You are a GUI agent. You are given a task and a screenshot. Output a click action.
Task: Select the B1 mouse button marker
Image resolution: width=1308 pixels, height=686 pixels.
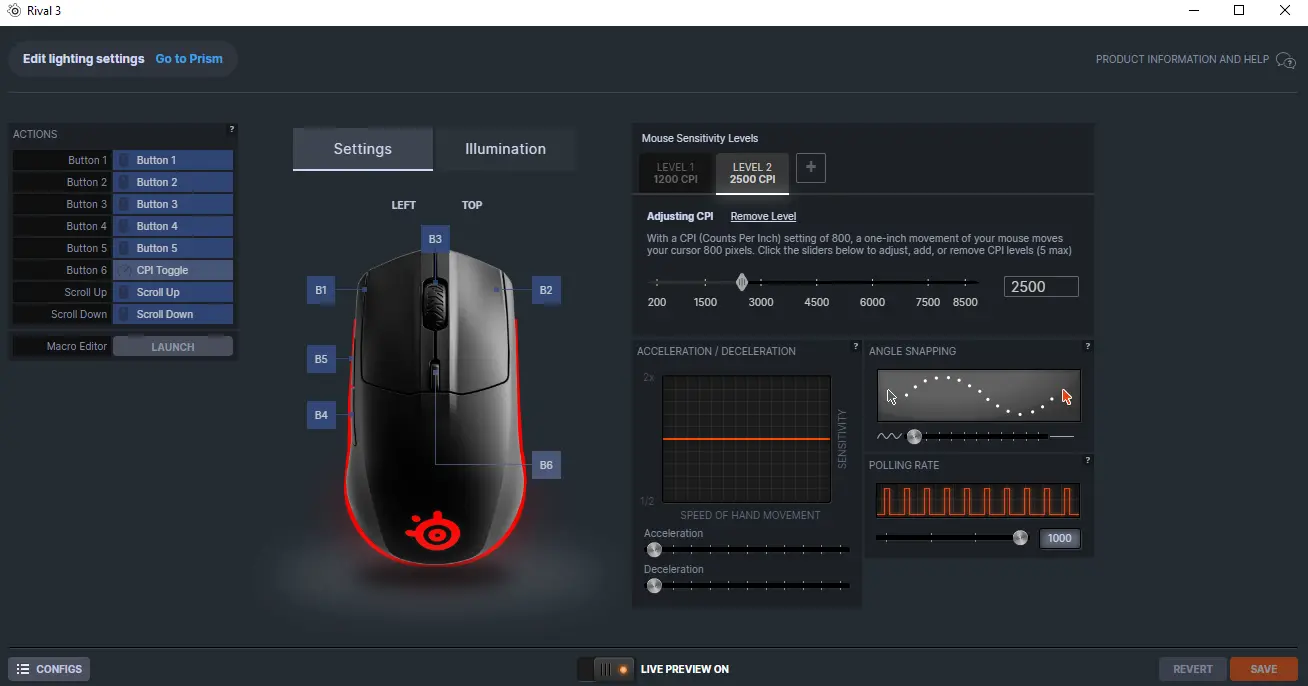[x=321, y=290]
